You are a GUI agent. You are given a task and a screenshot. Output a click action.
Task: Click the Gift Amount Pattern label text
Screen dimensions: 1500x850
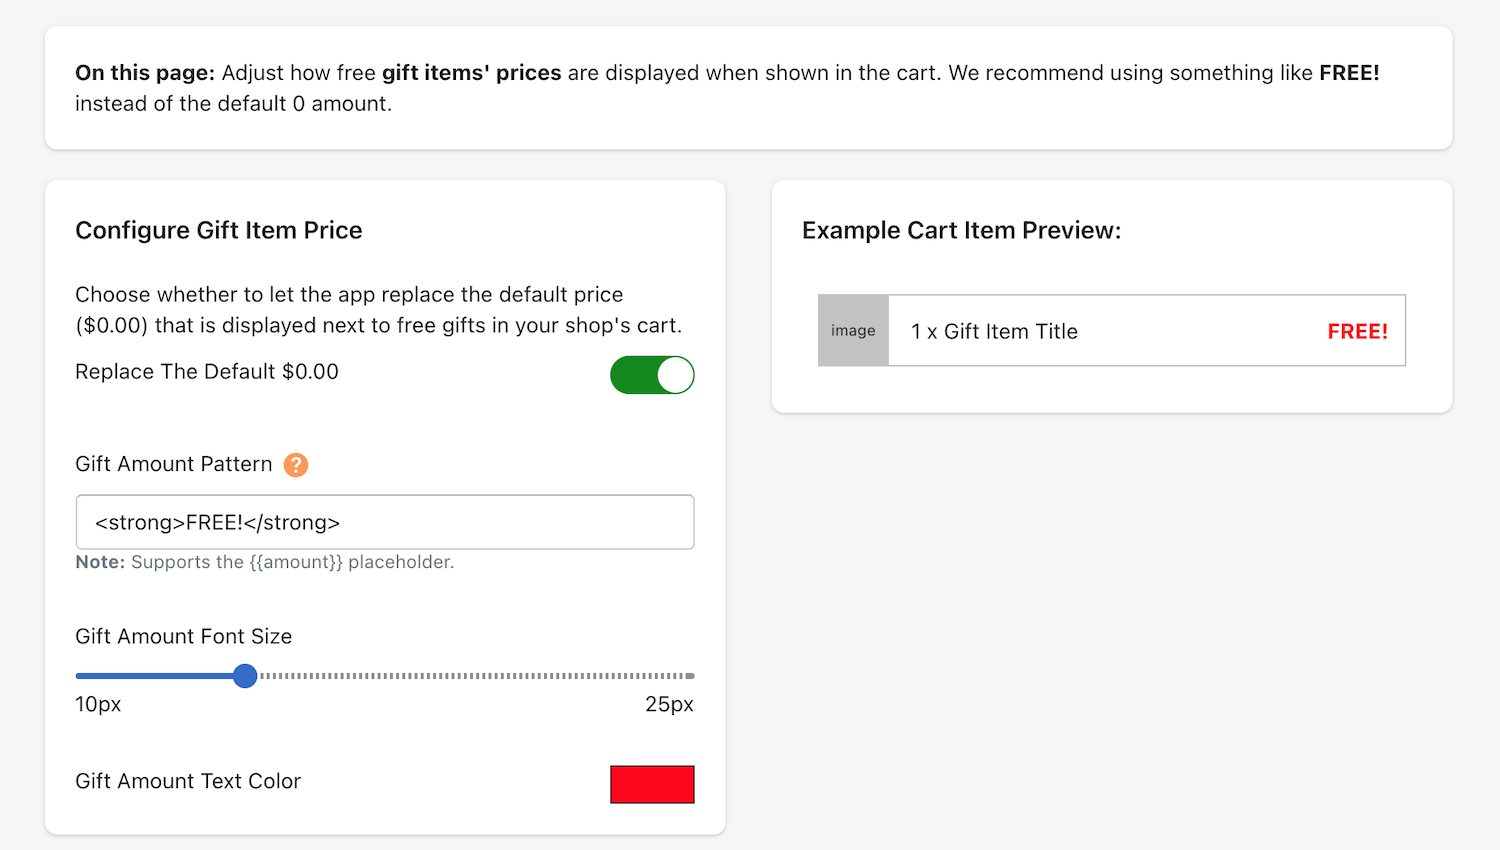(174, 464)
